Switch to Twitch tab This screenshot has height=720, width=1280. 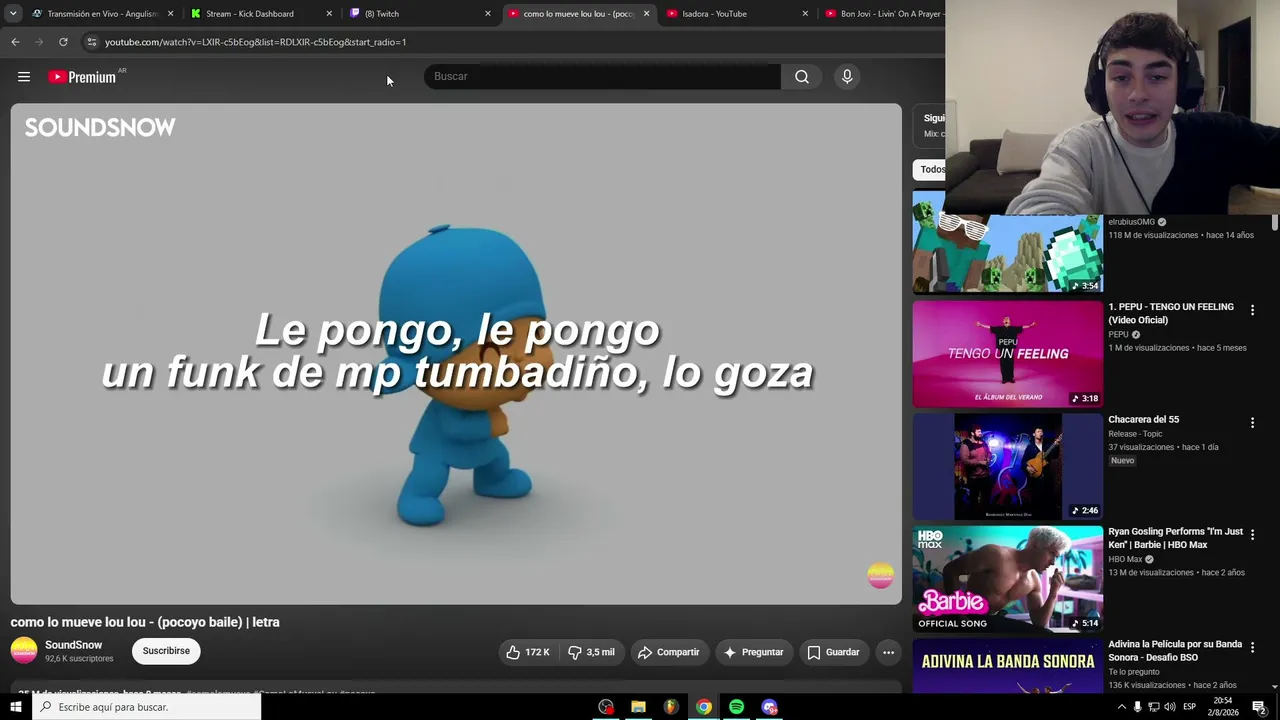[418, 14]
